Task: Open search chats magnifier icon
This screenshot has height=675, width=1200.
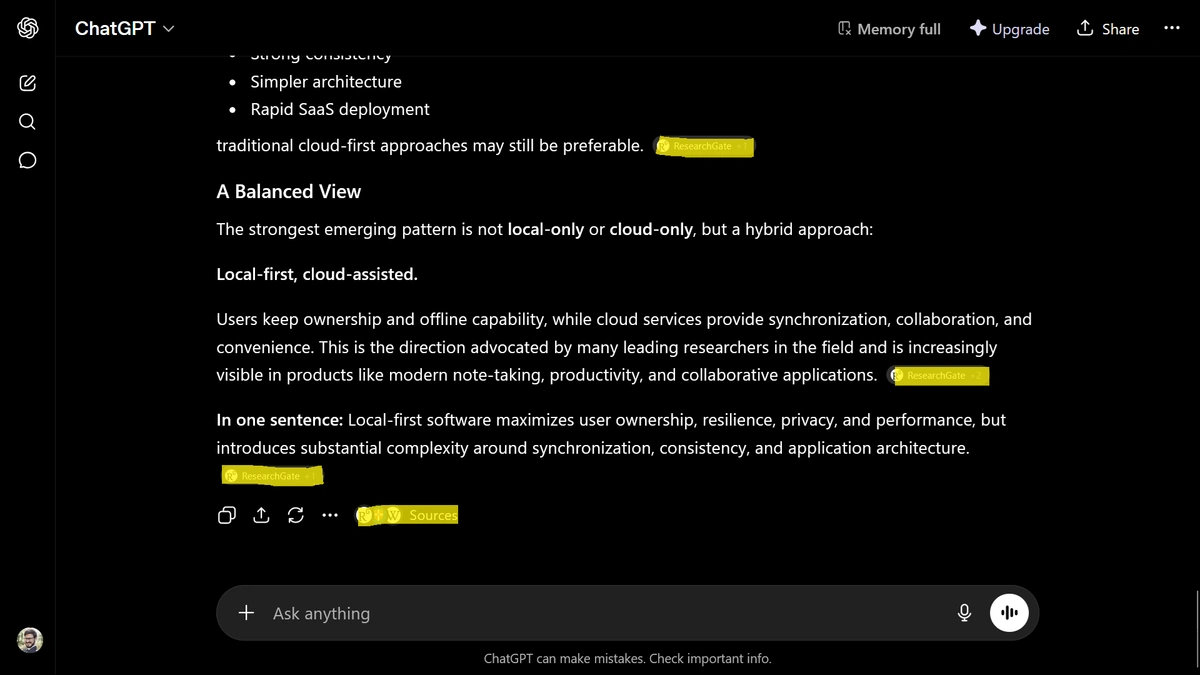Action: tap(28, 122)
